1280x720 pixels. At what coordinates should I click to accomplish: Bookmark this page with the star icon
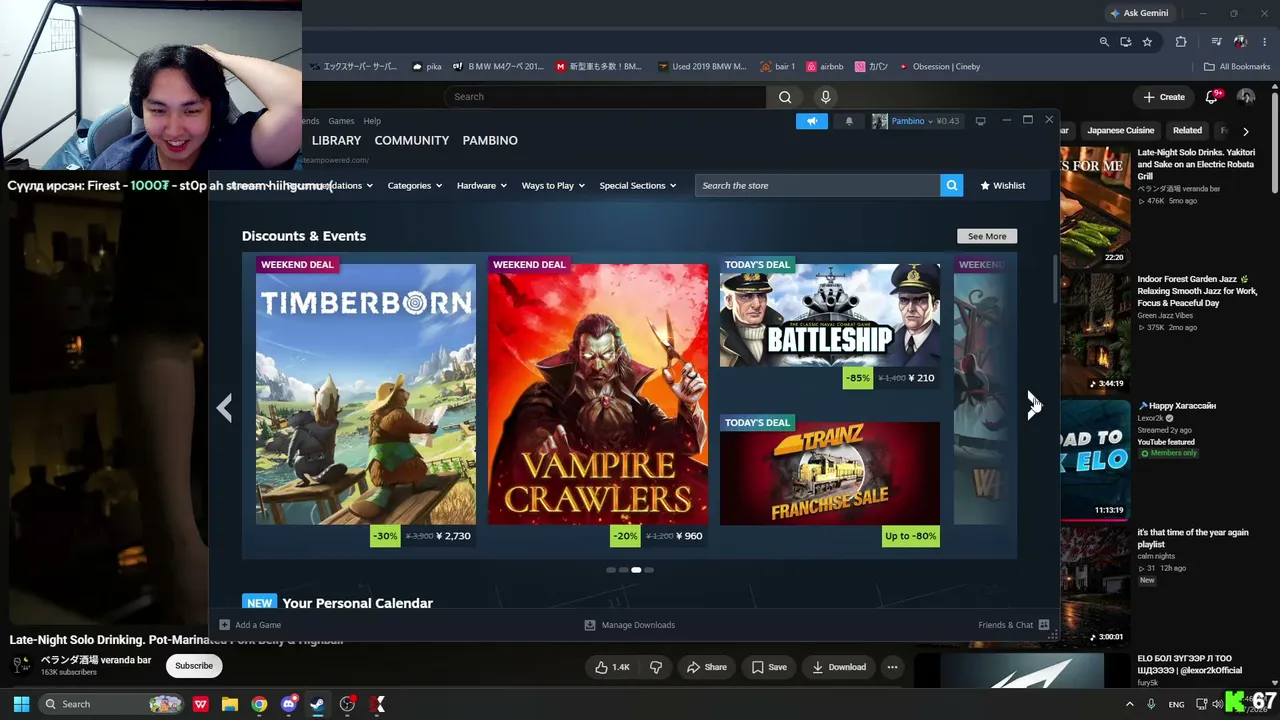[1147, 42]
